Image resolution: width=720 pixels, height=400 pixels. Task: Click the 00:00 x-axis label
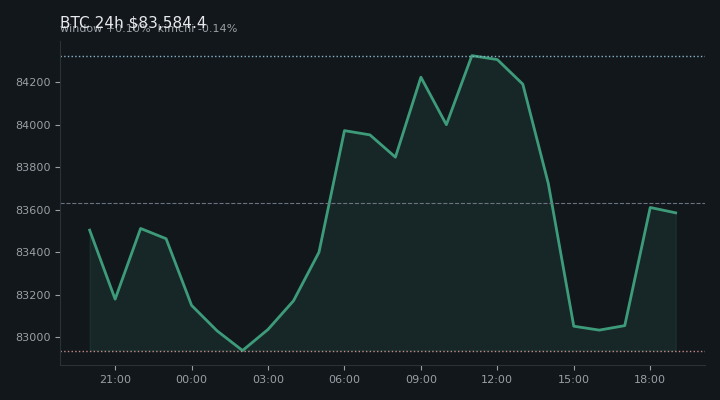[192, 379]
